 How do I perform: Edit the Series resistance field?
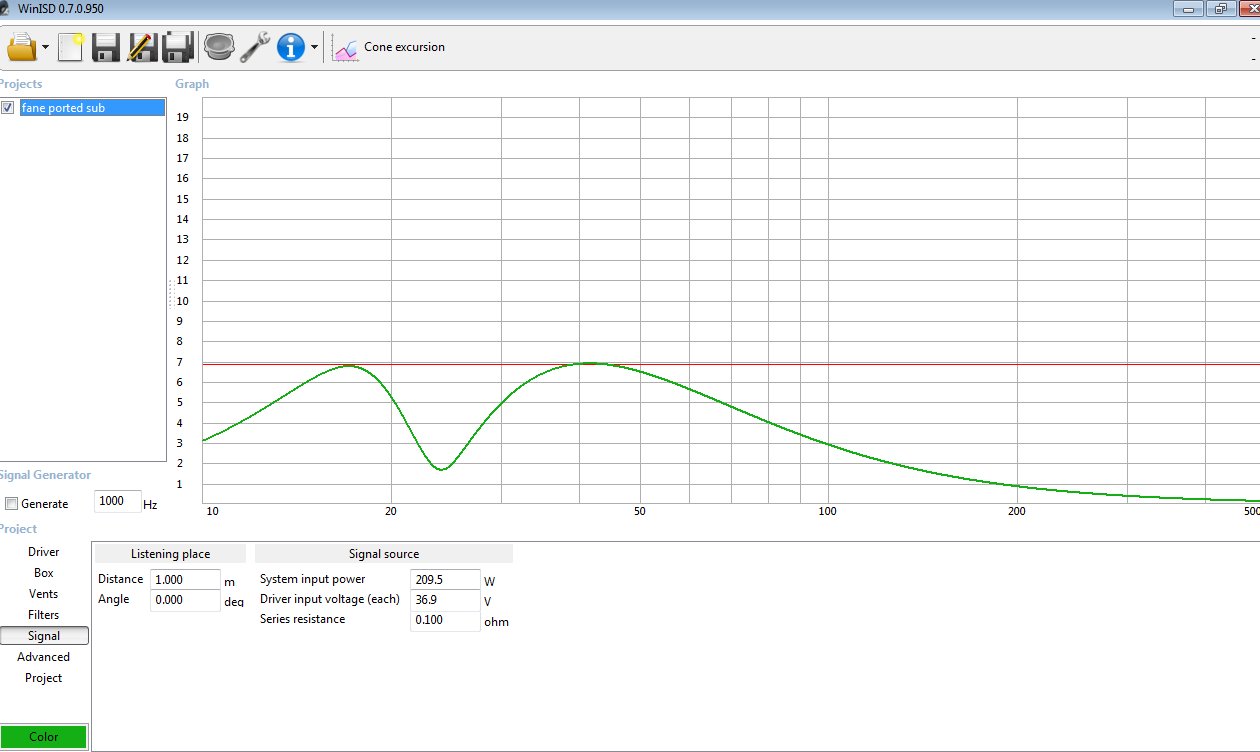click(x=446, y=620)
